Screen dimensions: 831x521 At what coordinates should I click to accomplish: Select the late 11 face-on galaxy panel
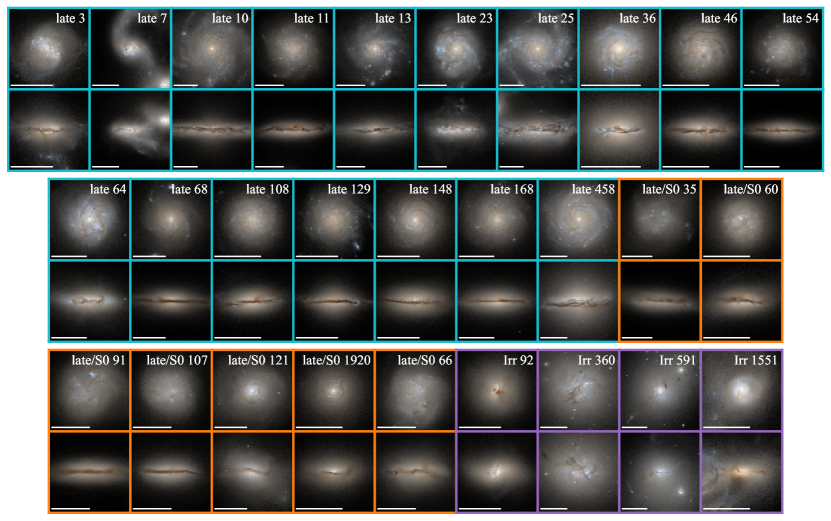294,48
